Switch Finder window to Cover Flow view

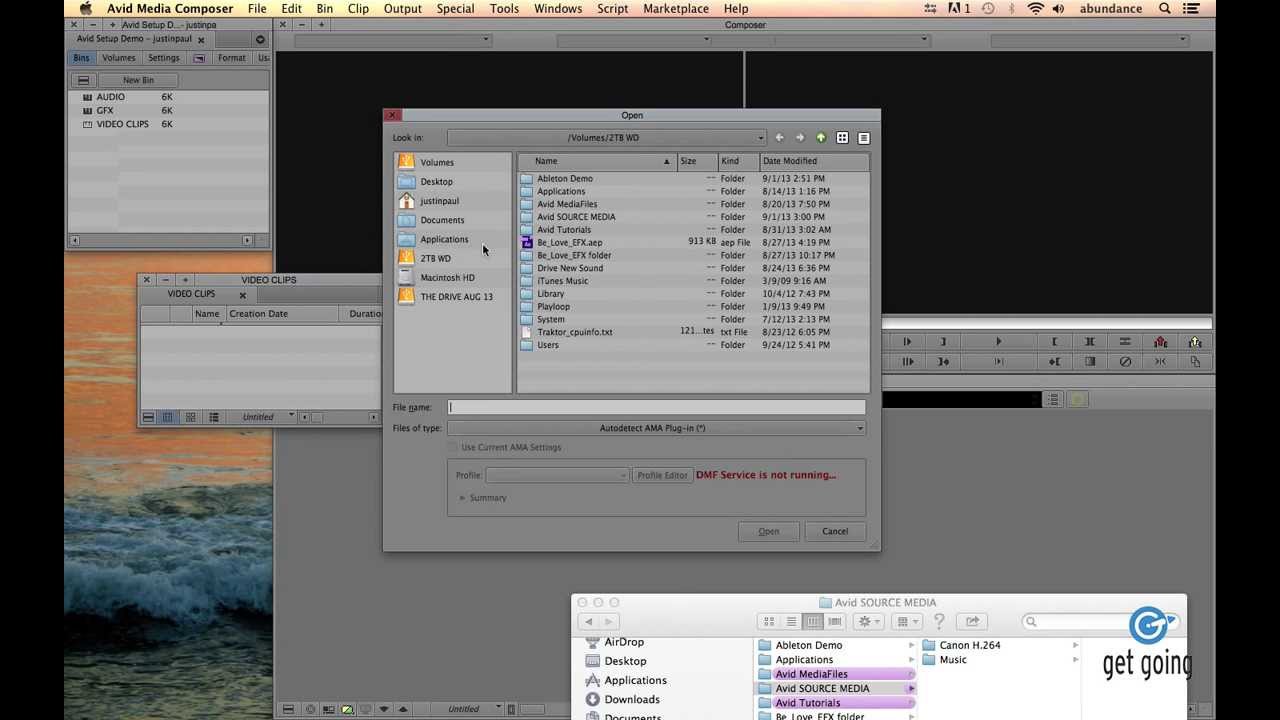tap(836, 622)
